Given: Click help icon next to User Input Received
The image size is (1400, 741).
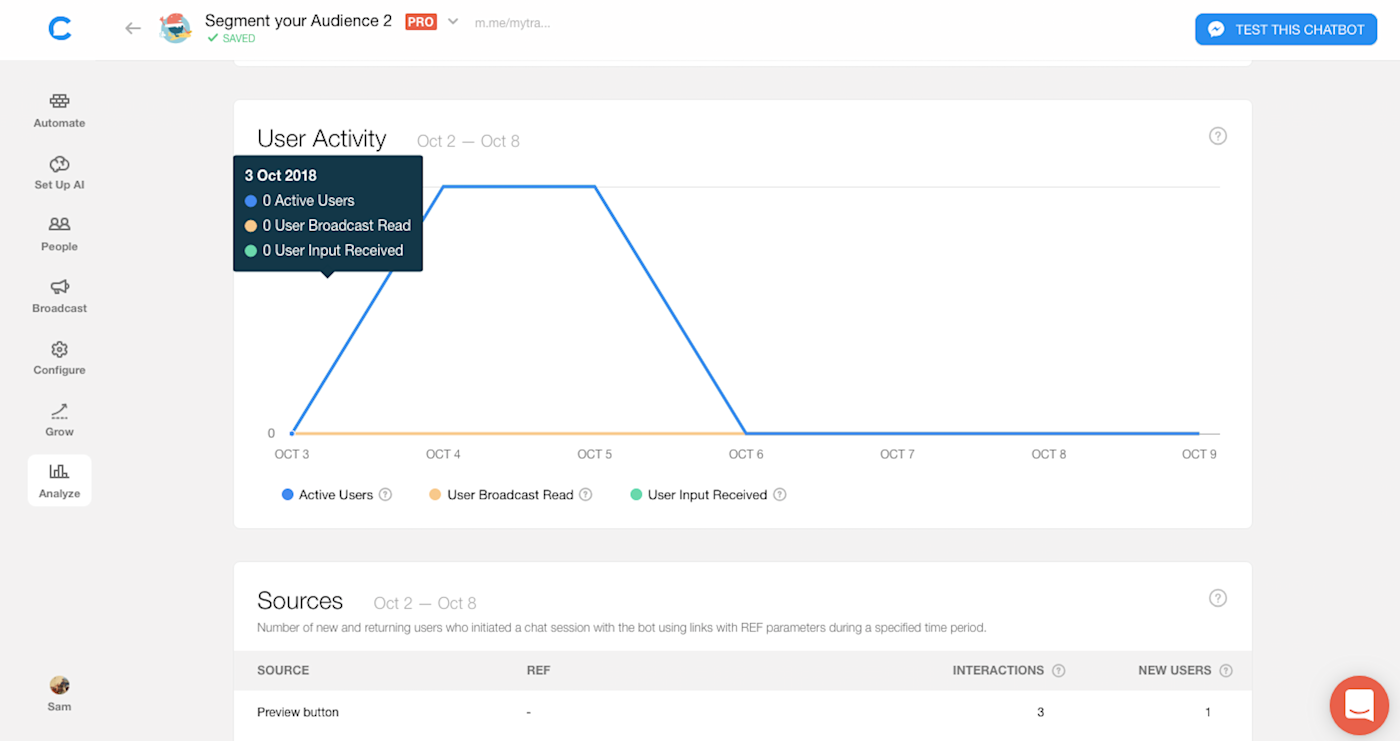Looking at the screenshot, I should tap(780, 494).
